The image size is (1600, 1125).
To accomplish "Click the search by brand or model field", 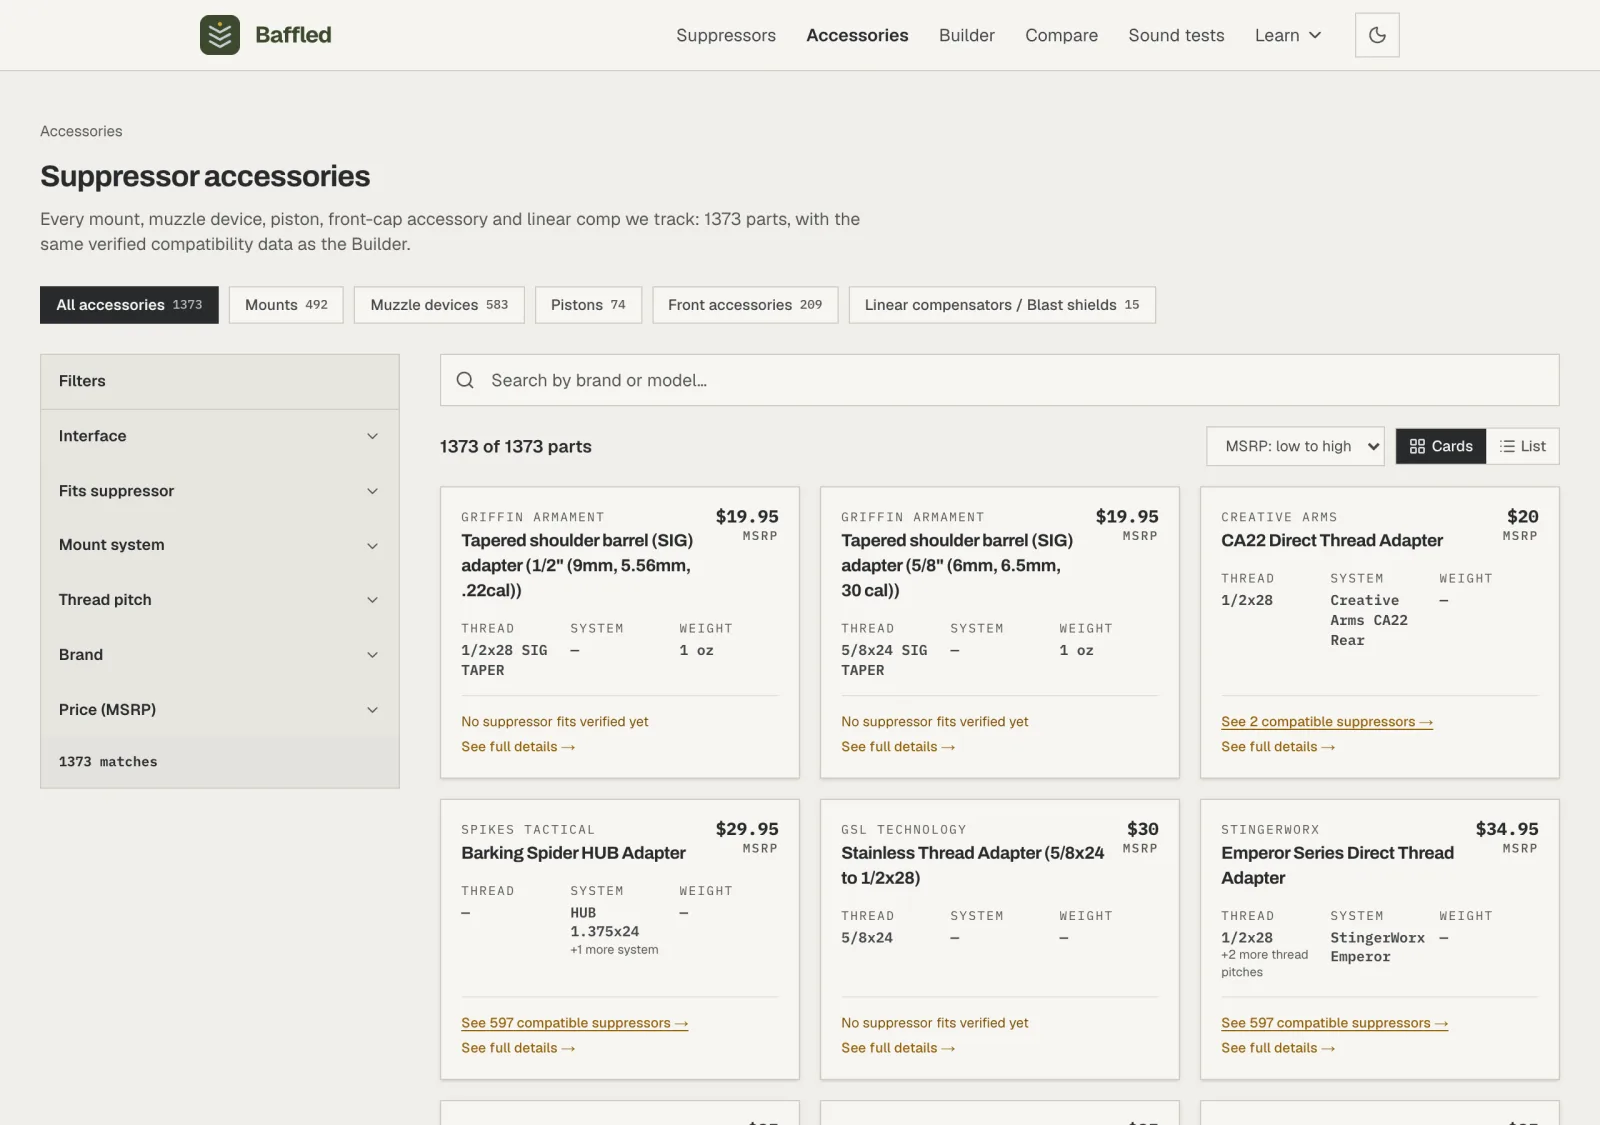I will coord(1000,380).
